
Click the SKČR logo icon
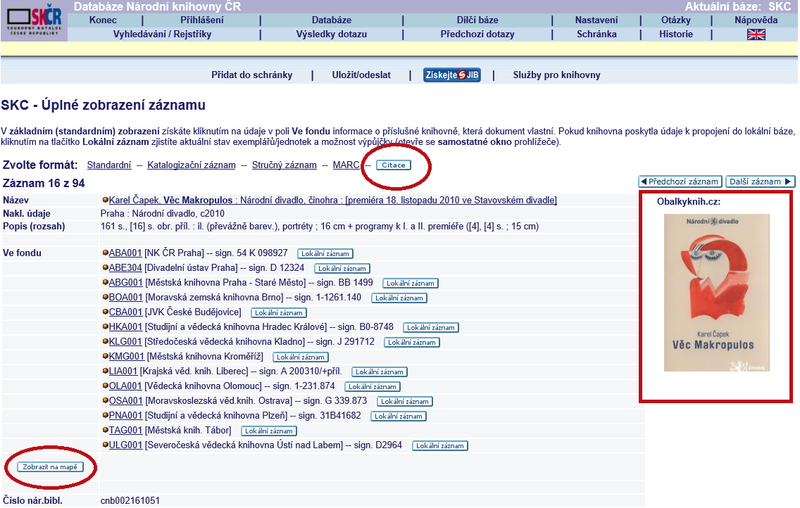(x=35, y=21)
